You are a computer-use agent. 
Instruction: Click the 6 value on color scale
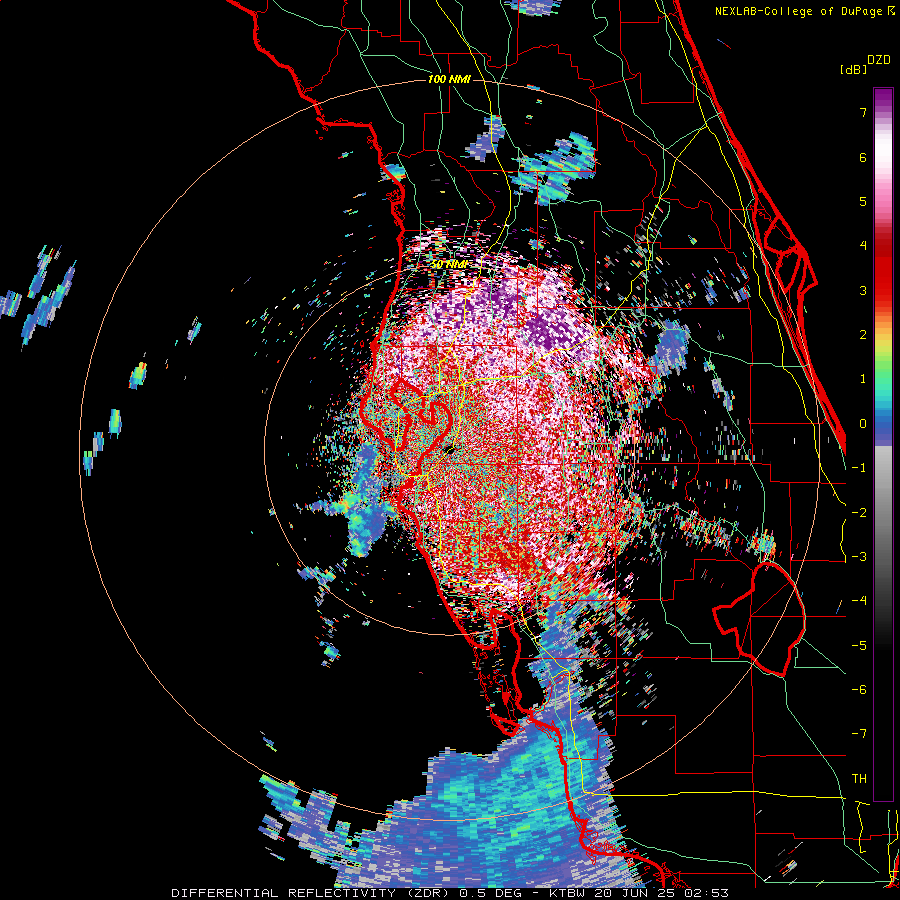pos(863,157)
